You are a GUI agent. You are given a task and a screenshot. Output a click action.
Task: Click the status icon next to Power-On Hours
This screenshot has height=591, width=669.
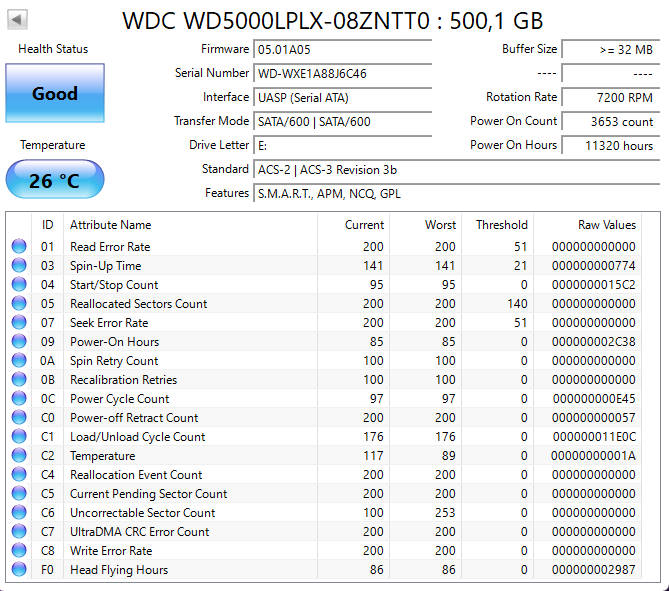[x=18, y=342]
